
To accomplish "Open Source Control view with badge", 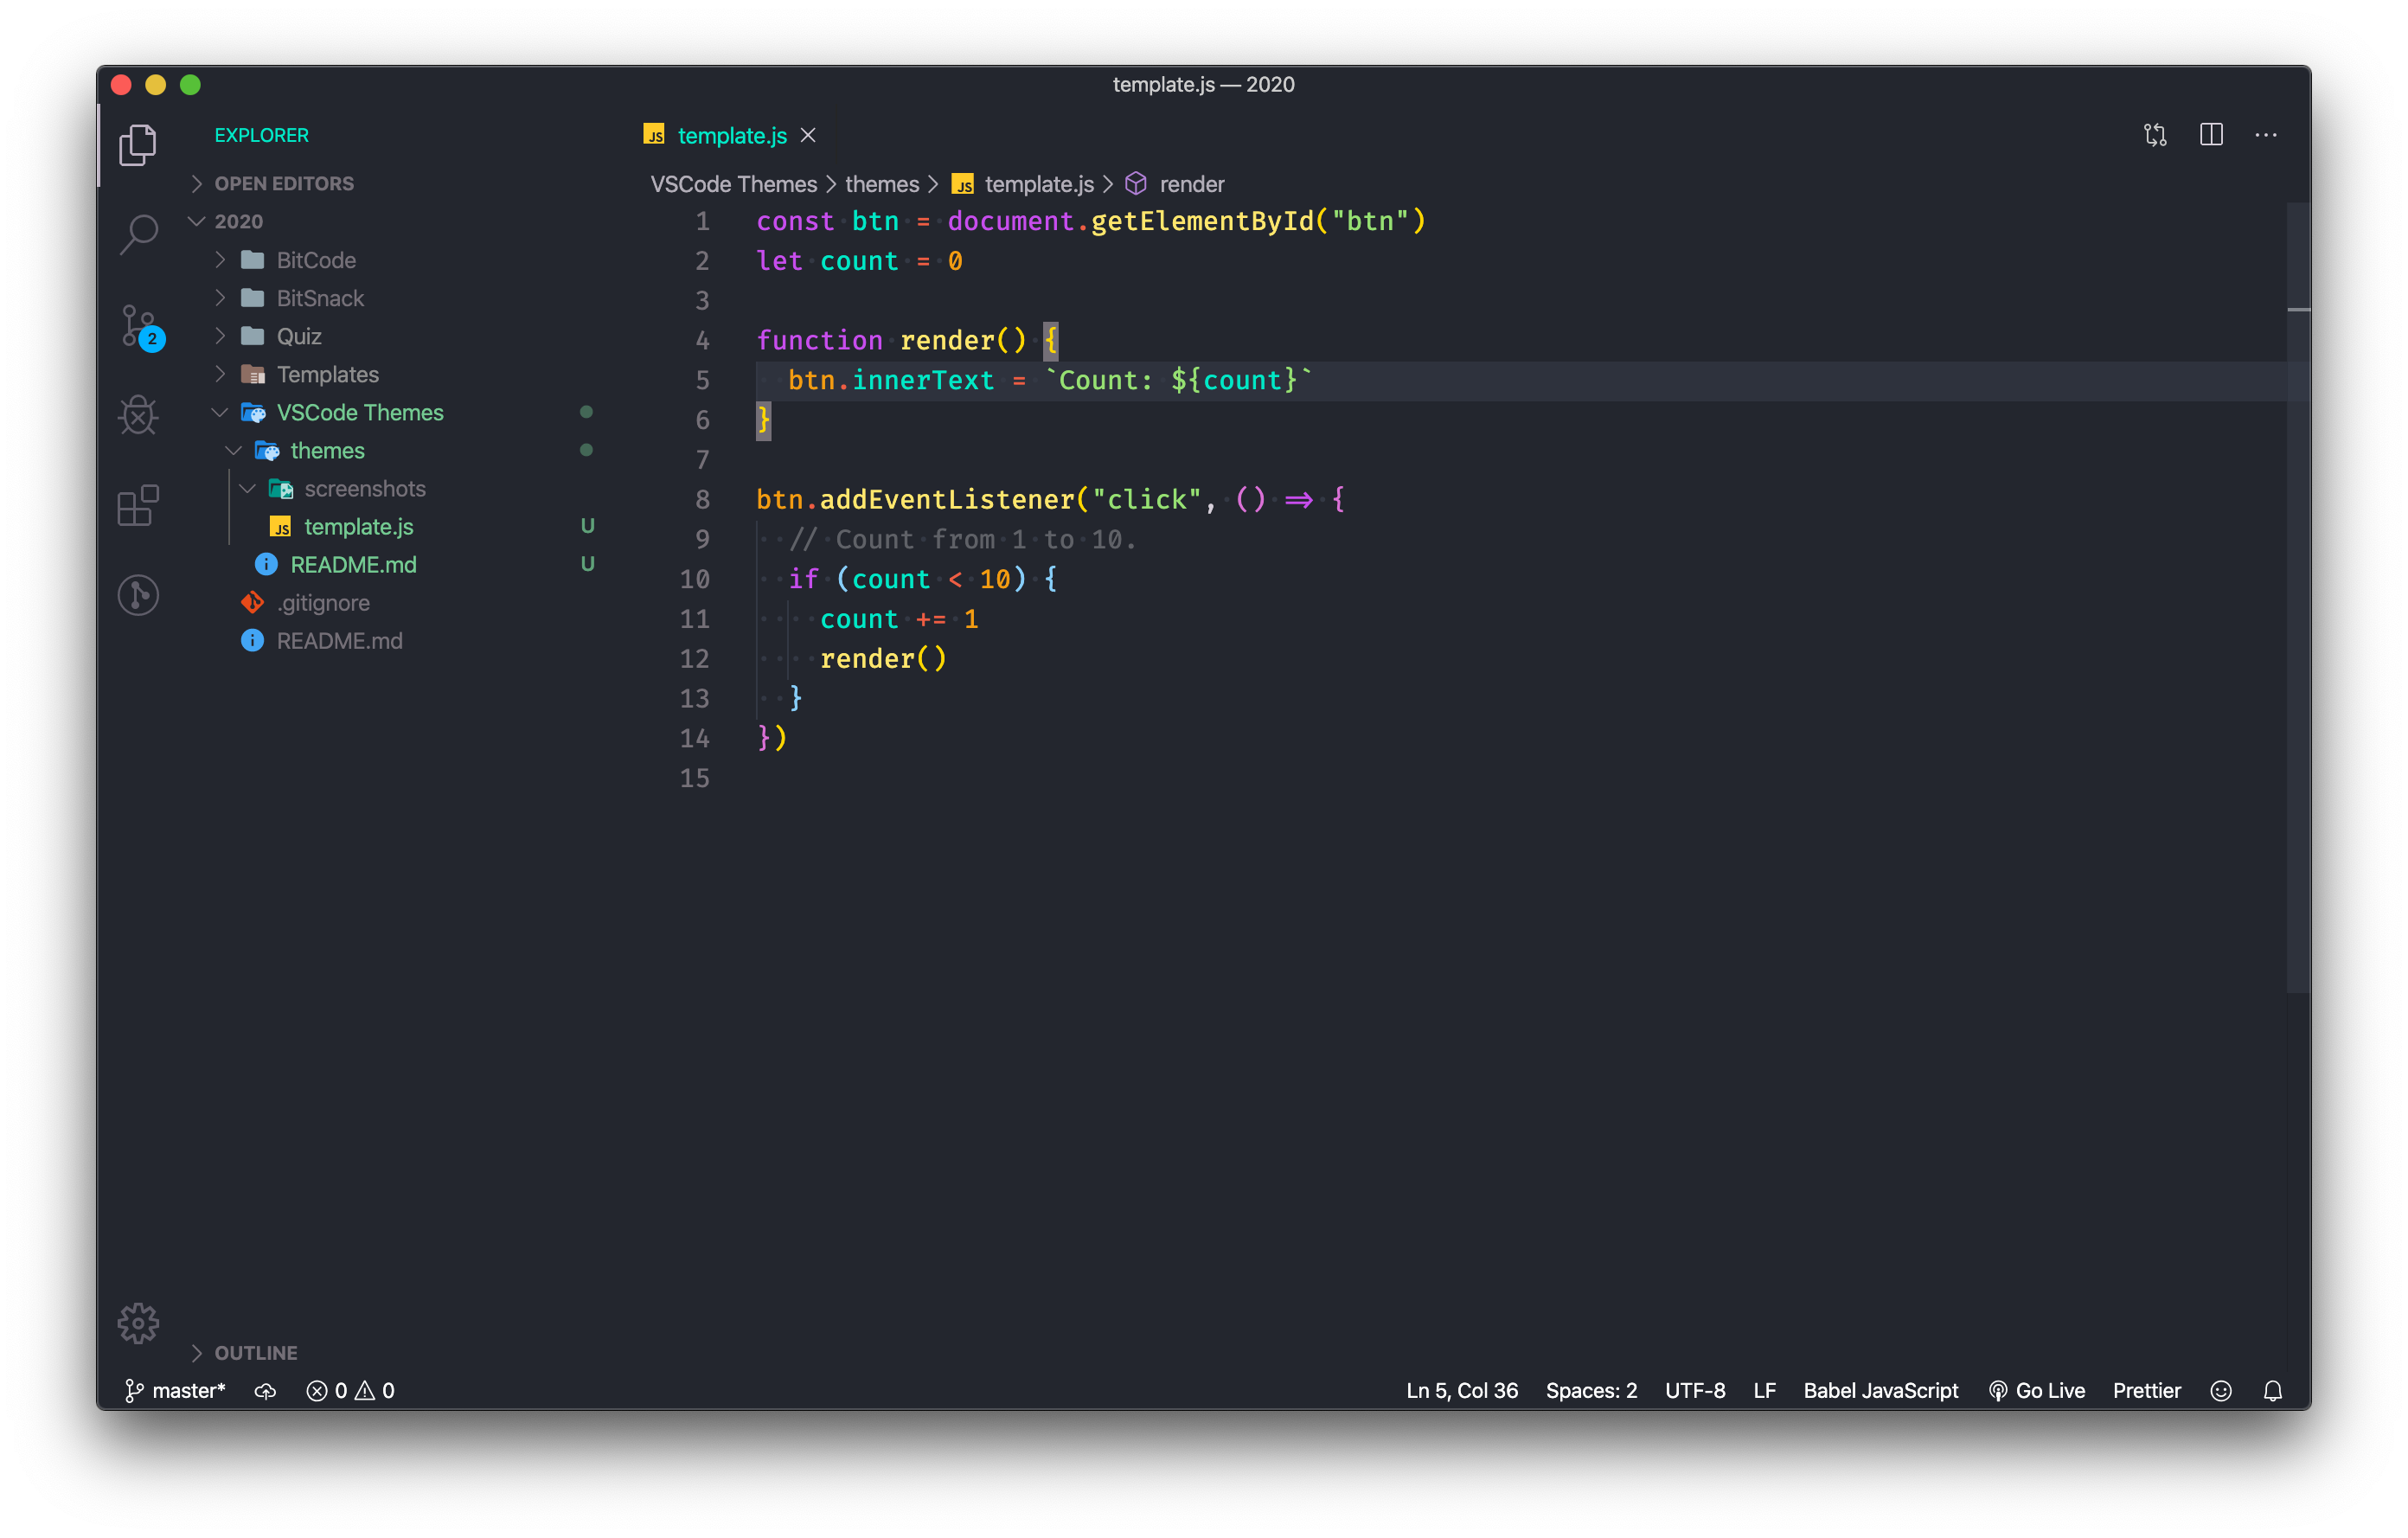I will tap(139, 326).
